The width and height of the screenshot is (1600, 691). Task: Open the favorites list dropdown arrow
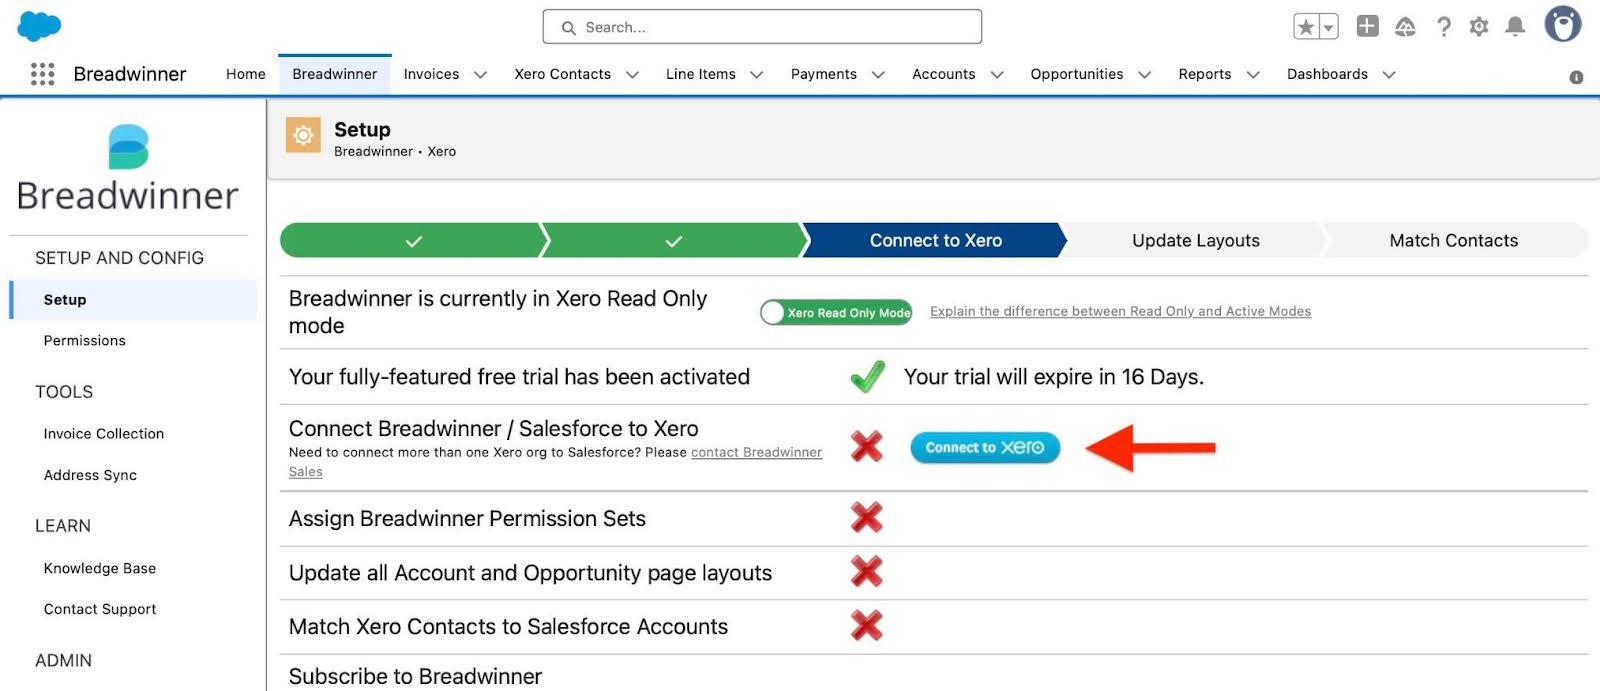pos(1329,28)
